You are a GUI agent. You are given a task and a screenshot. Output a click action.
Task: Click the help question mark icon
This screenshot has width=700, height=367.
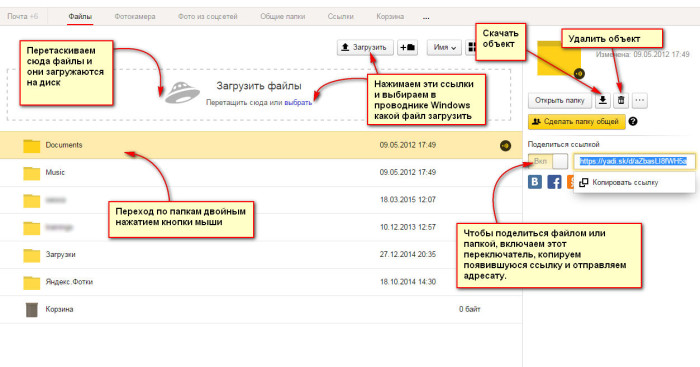click(x=633, y=121)
